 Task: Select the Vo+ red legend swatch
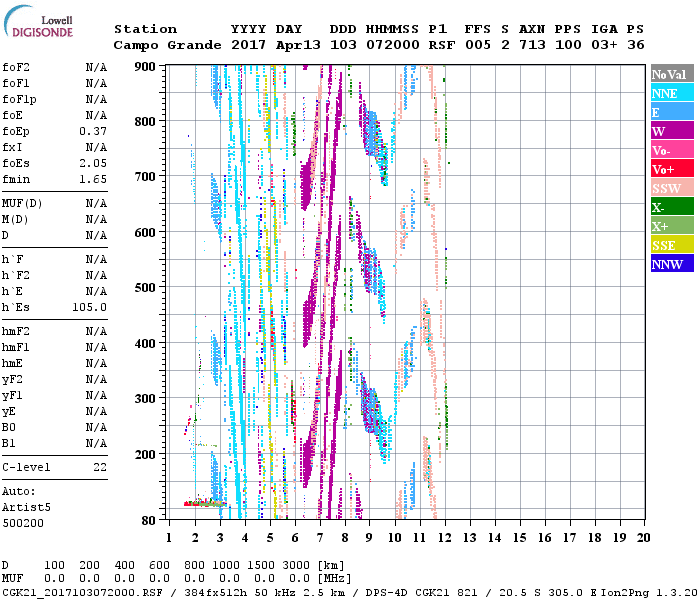(x=672, y=168)
